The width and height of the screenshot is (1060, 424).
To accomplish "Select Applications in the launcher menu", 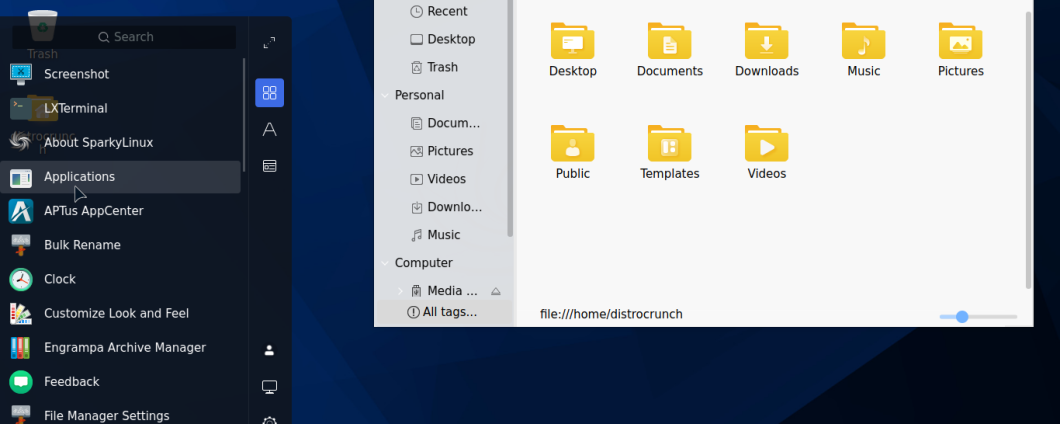I will pyautogui.click(x=79, y=177).
